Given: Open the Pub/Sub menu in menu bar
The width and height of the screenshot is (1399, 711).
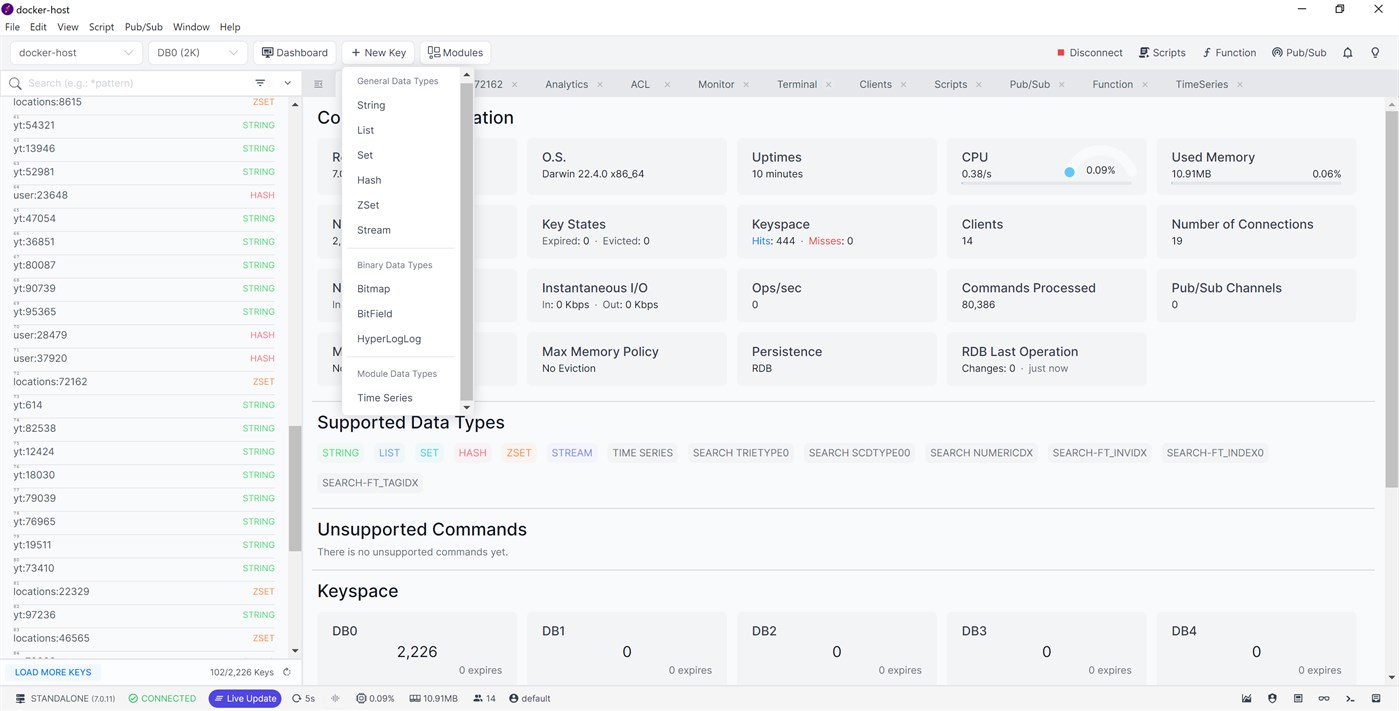Looking at the screenshot, I should (x=143, y=27).
